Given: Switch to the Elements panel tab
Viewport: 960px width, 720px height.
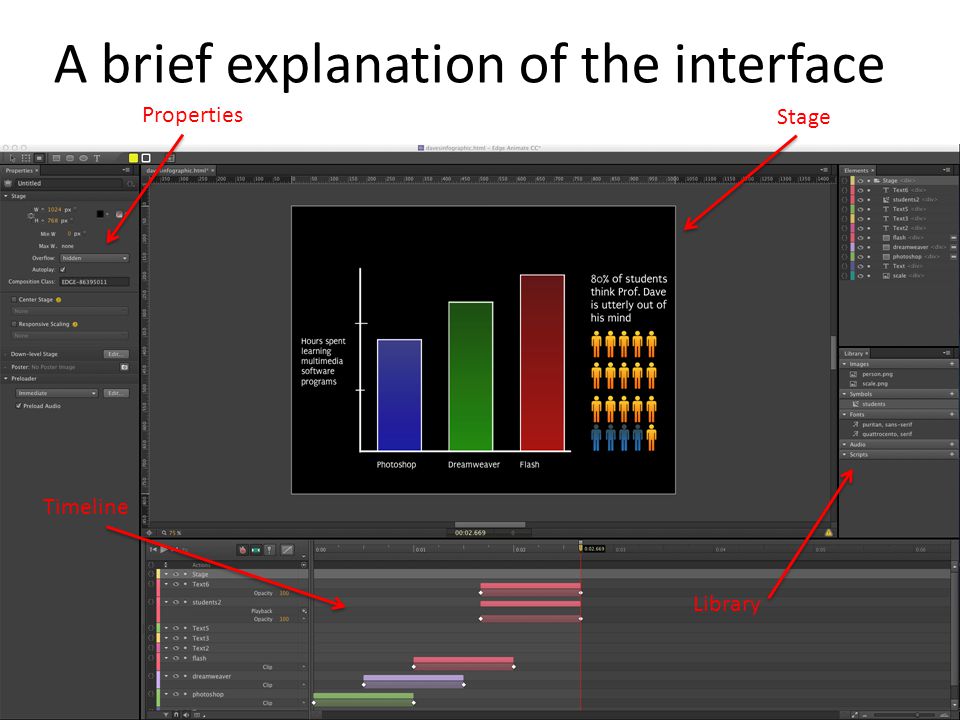Looking at the screenshot, I should pyautogui.click(x=857, y=170).
